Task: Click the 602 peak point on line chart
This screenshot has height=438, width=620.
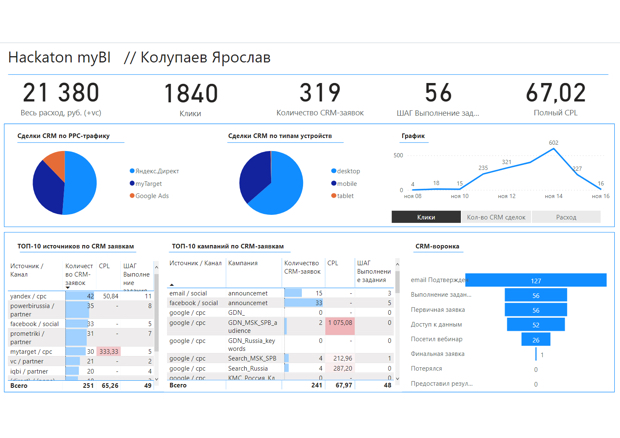Action: click(554, 149)
